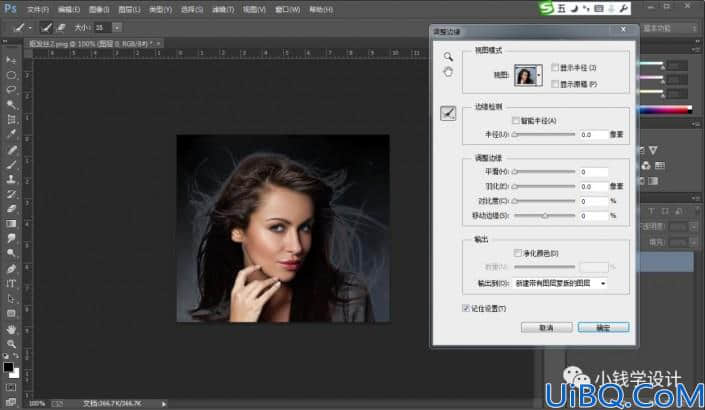Click the Zoom tool in Refine Edge dialog
This screenshot has height=410, width=705.
[x=448, y=57]
